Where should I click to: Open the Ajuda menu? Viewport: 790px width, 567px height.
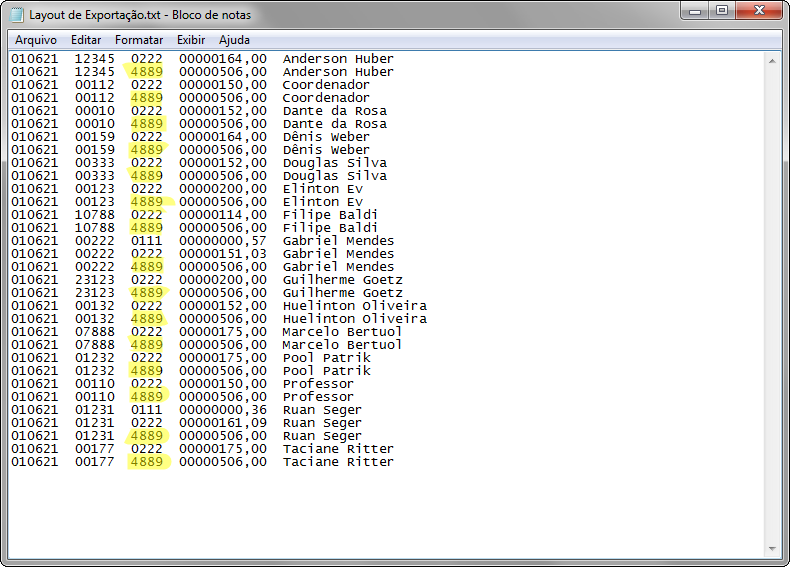coord(234,40)
